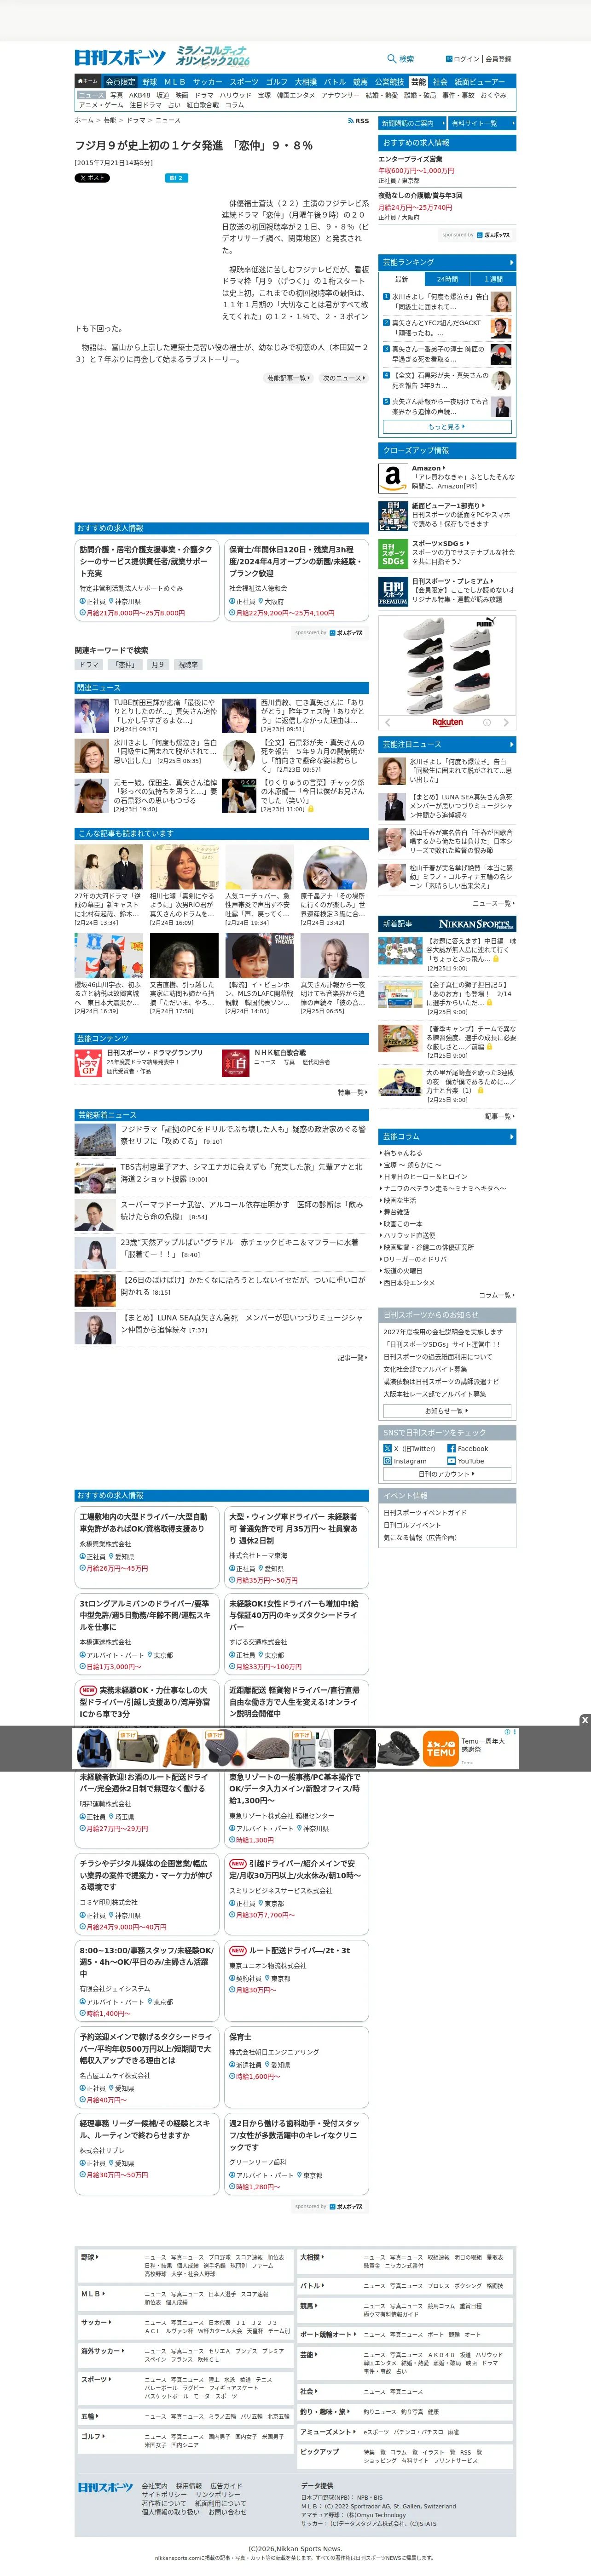
Task: Click 芸能記事一覧 button below article
Action: (x=288, y=378)
